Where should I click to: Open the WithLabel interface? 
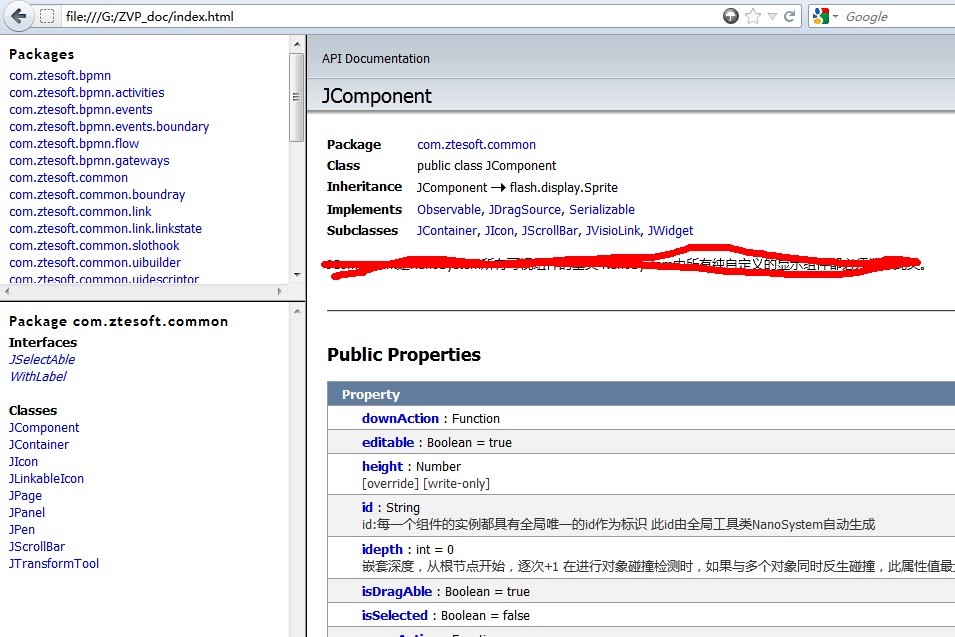coord(38,376)
